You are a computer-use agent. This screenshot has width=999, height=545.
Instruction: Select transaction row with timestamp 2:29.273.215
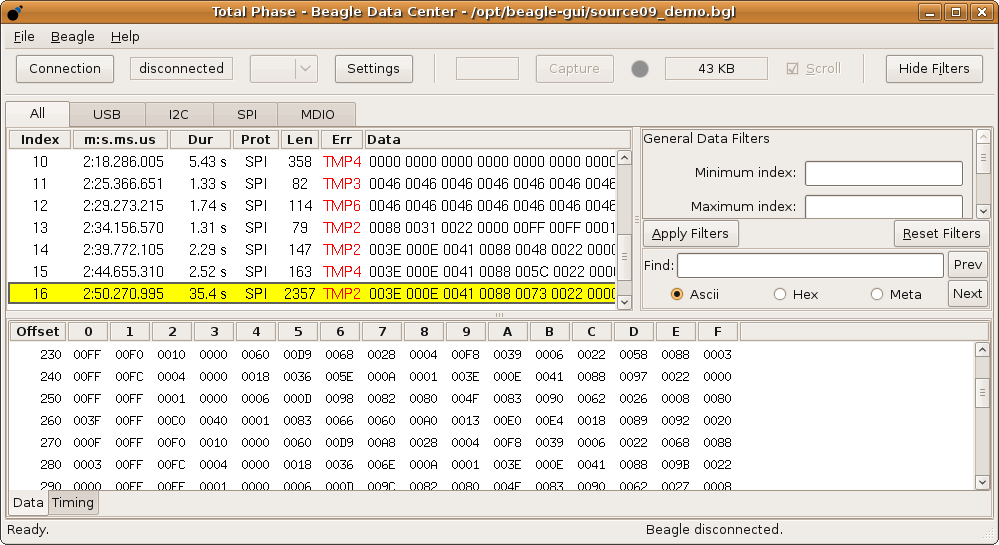(312, 206)
